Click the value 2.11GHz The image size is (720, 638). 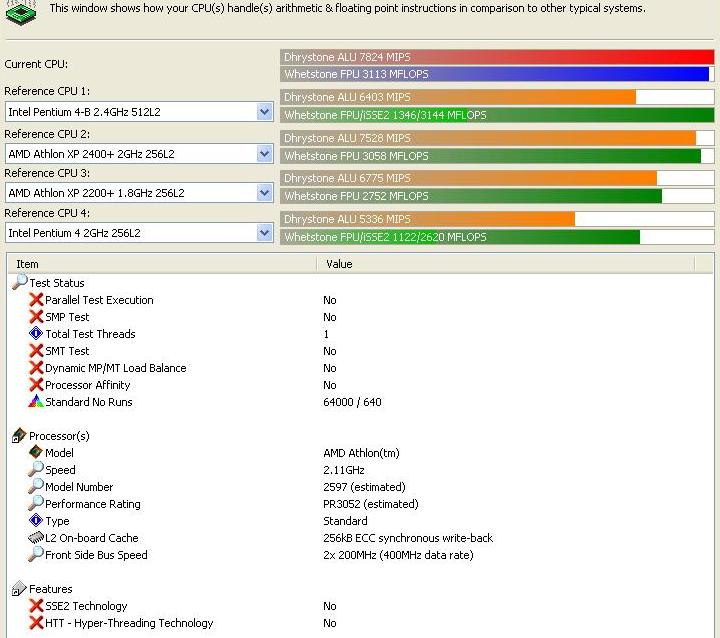(344, 470)
